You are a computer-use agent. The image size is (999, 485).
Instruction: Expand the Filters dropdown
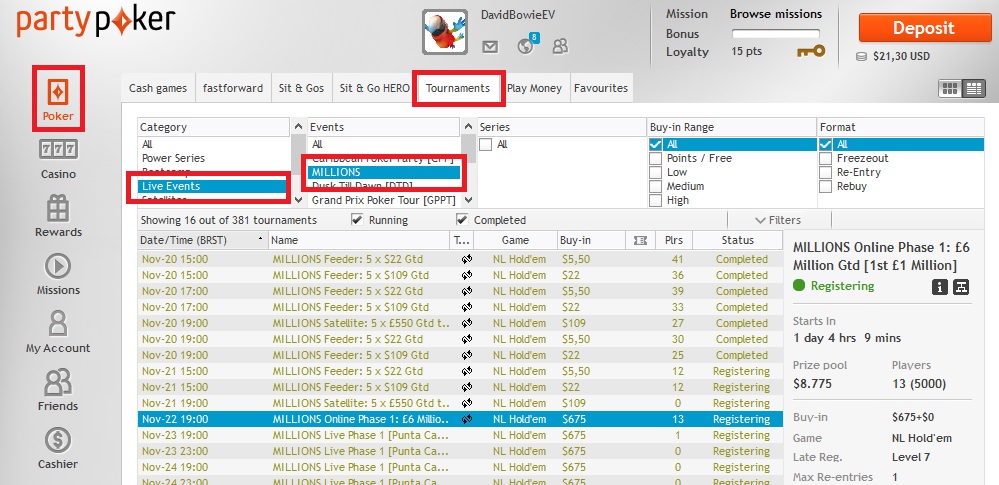[x=779, y=221]
